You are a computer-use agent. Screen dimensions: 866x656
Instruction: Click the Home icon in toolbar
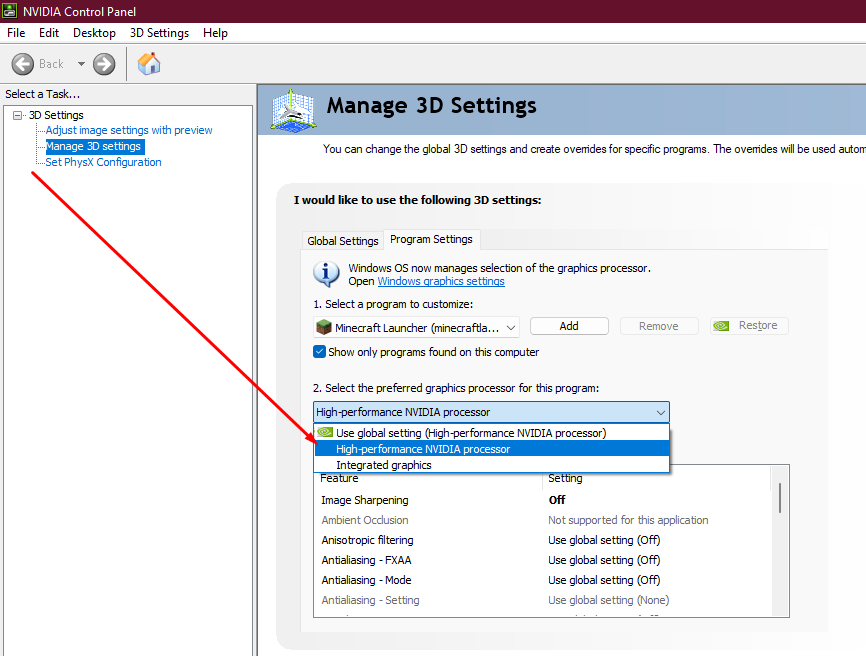149,64
